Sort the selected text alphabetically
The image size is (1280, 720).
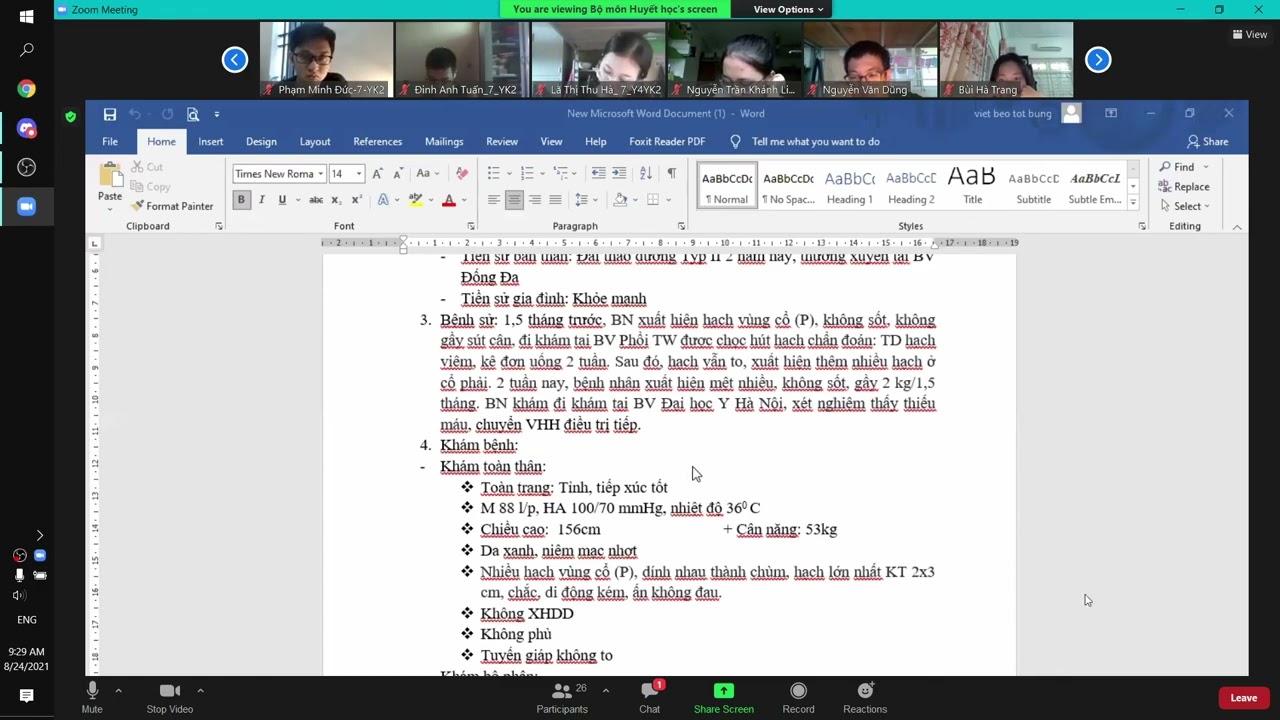click(646, 173)
